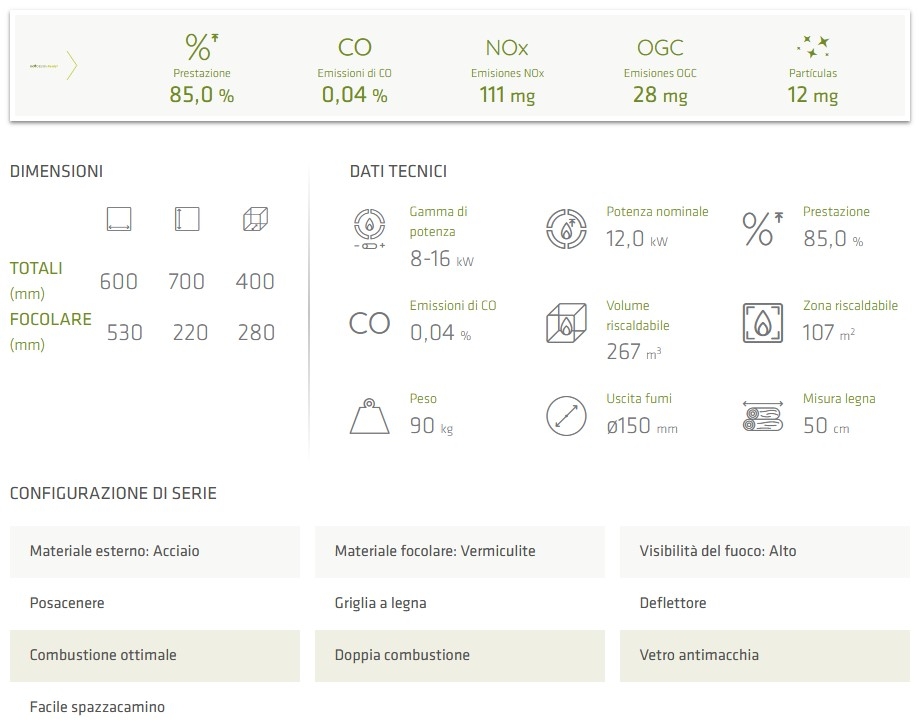Click the CO emissions icon in Dati Tecnici
This screenshot has height=728, width=919.
(369, 323)
